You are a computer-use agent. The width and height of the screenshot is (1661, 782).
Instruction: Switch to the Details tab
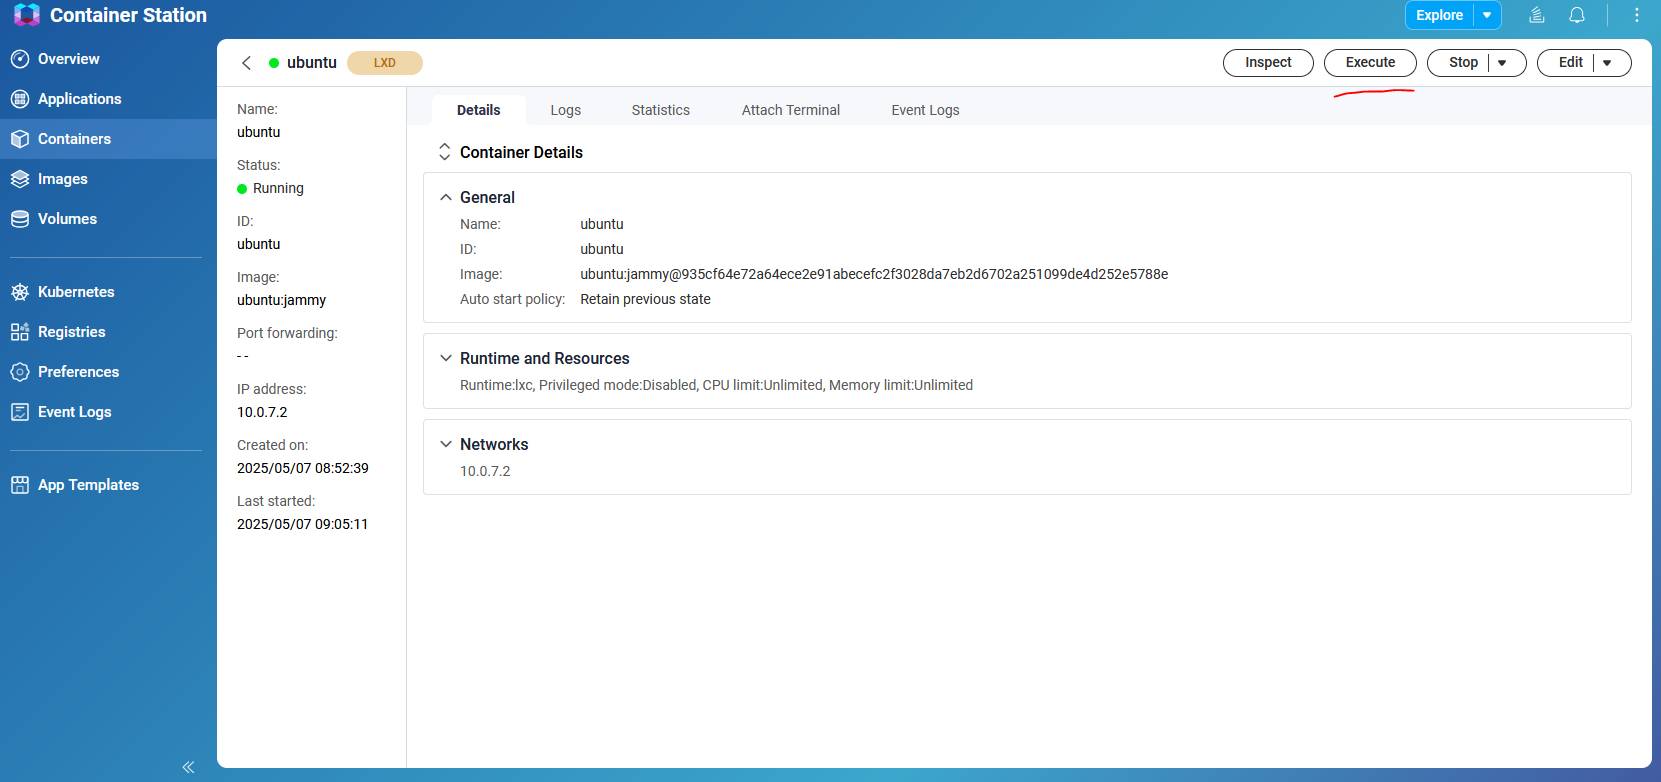479,110
